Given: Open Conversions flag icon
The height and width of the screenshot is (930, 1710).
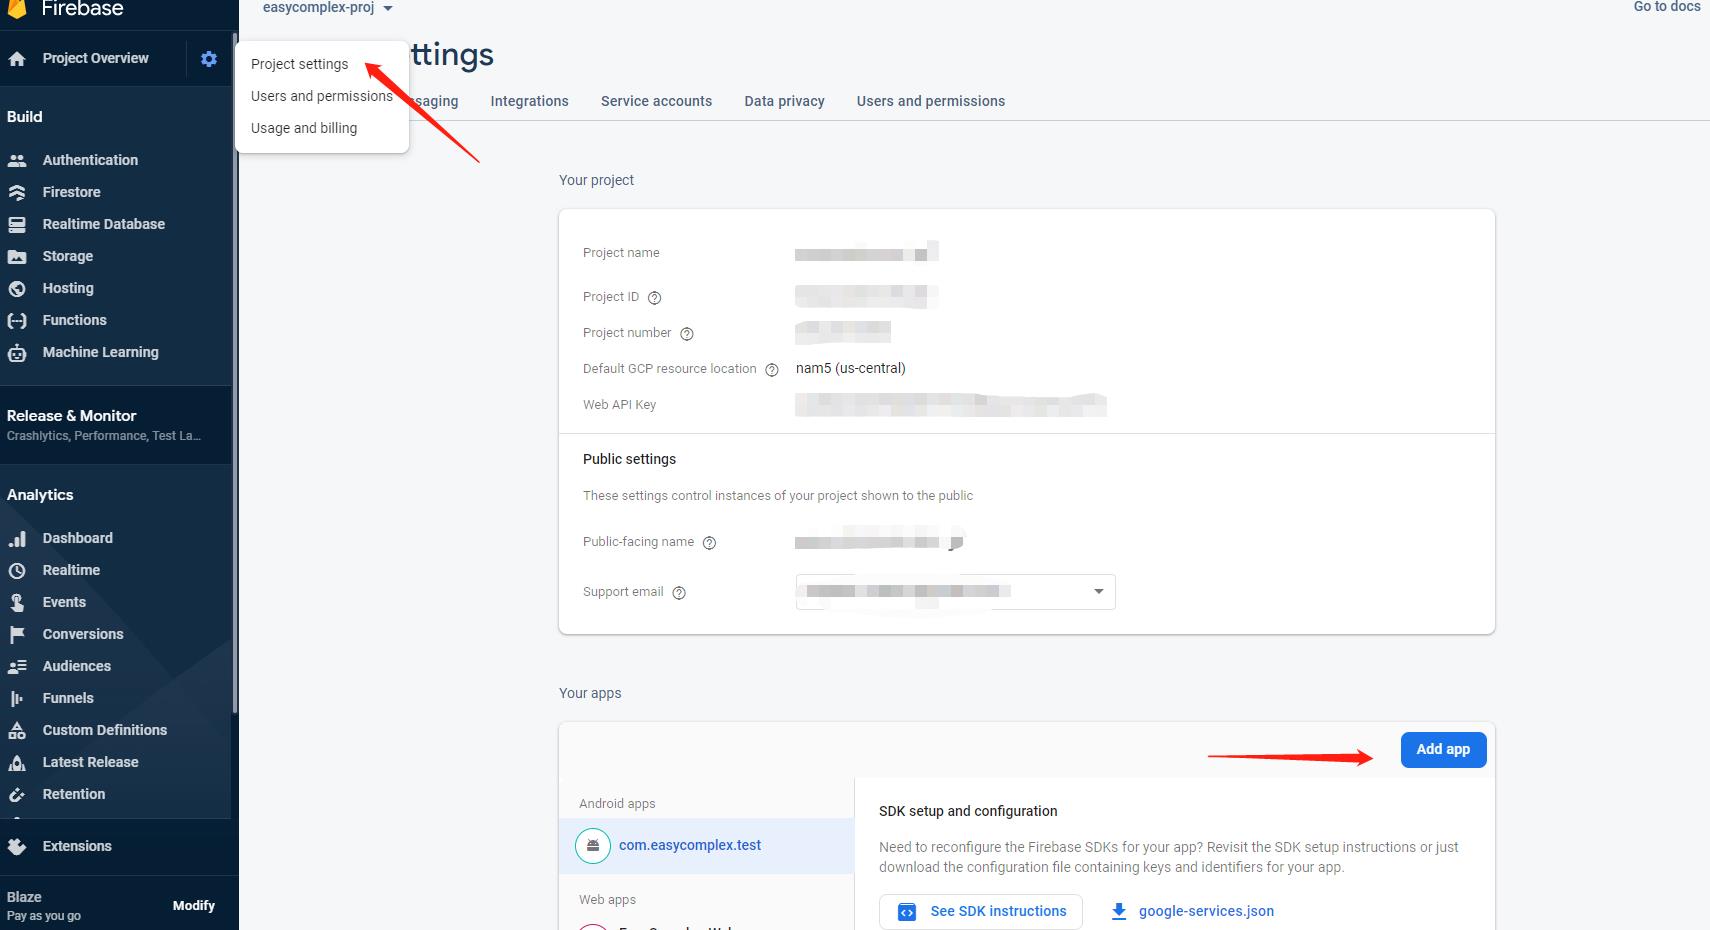Looking at the screenshot, I should pyautogui.click(x=17, y=634).
